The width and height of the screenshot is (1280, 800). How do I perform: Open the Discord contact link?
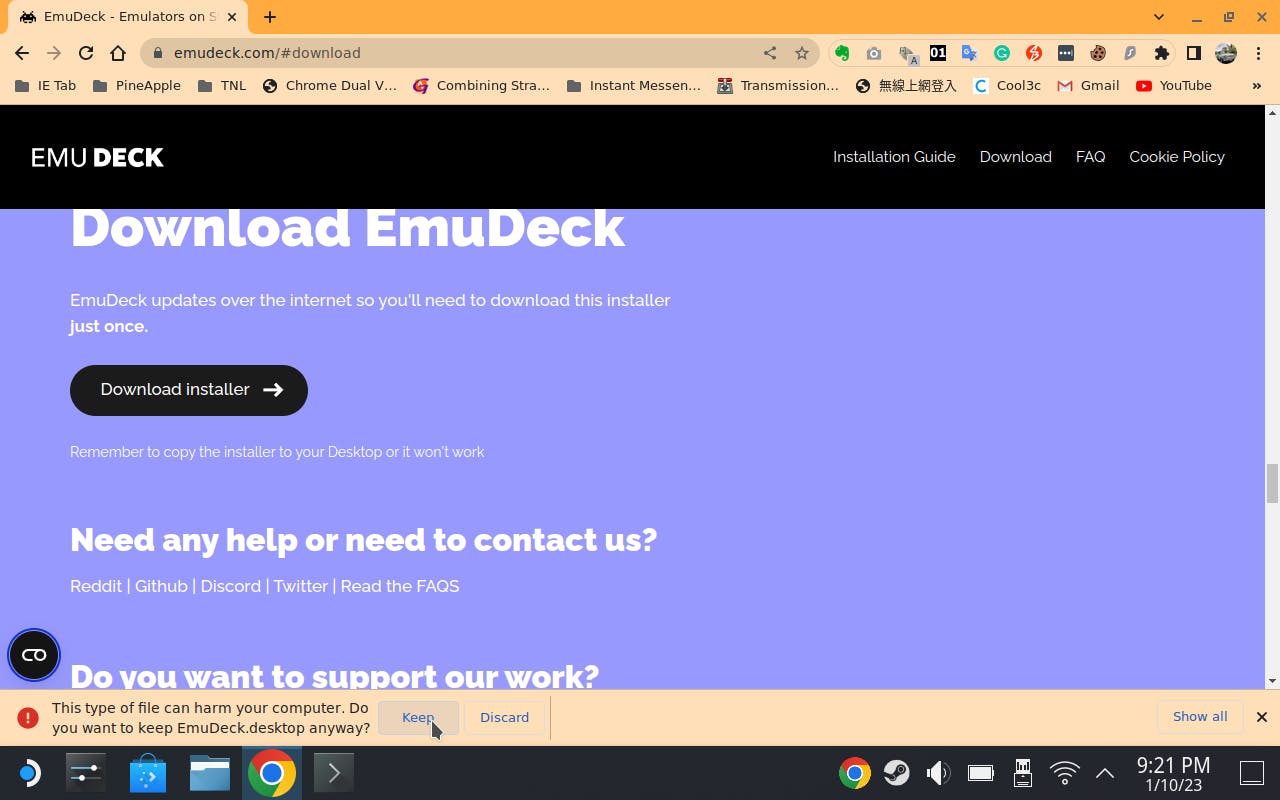coord(231,586)
